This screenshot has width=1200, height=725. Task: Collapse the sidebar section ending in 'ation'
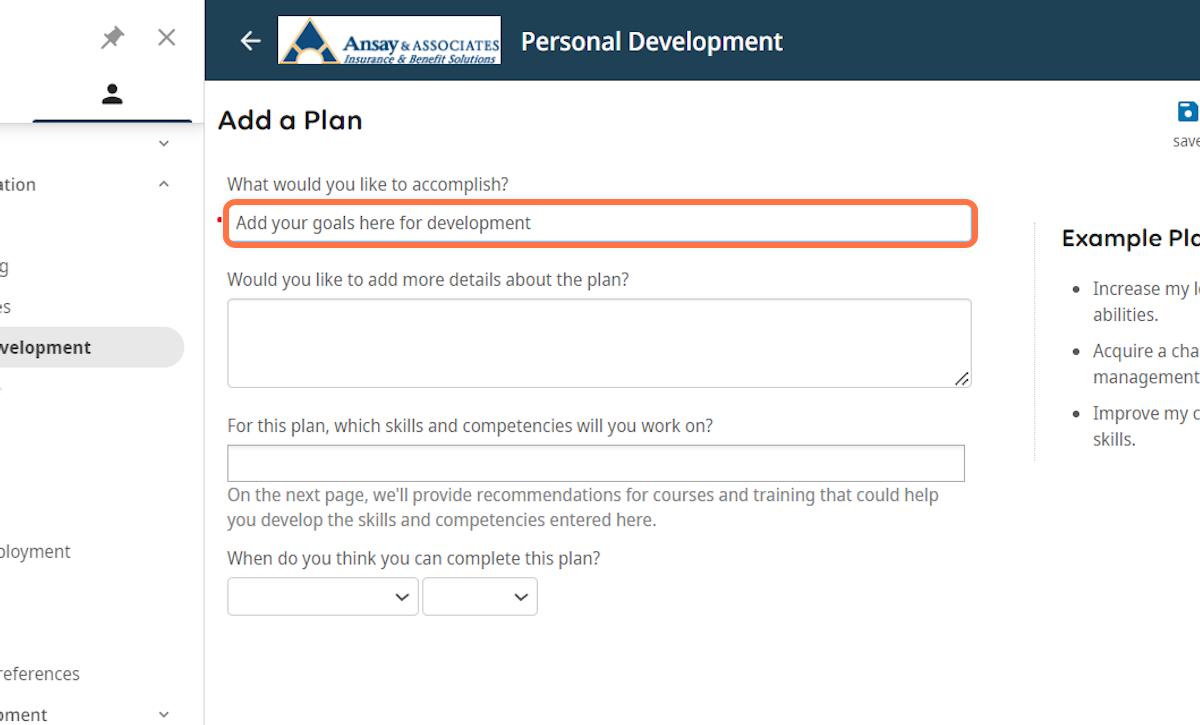pos(165,185)
